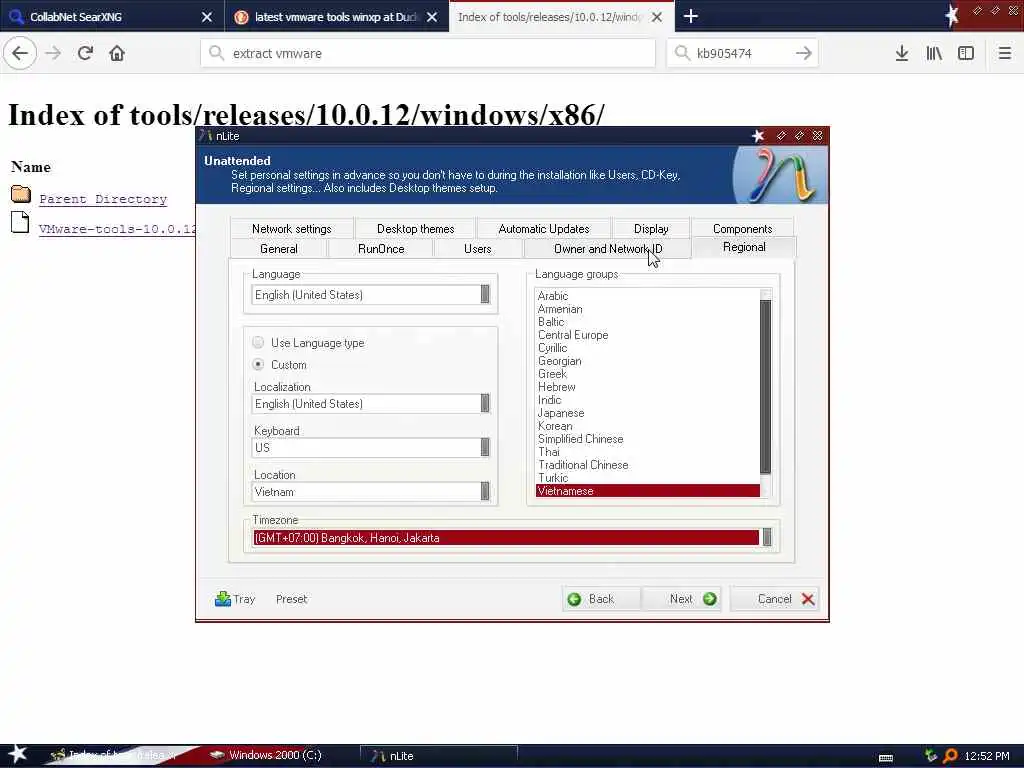Click the kb905474 search field
This screenshot has width=1024, height=768.
[x=741, y=54]
